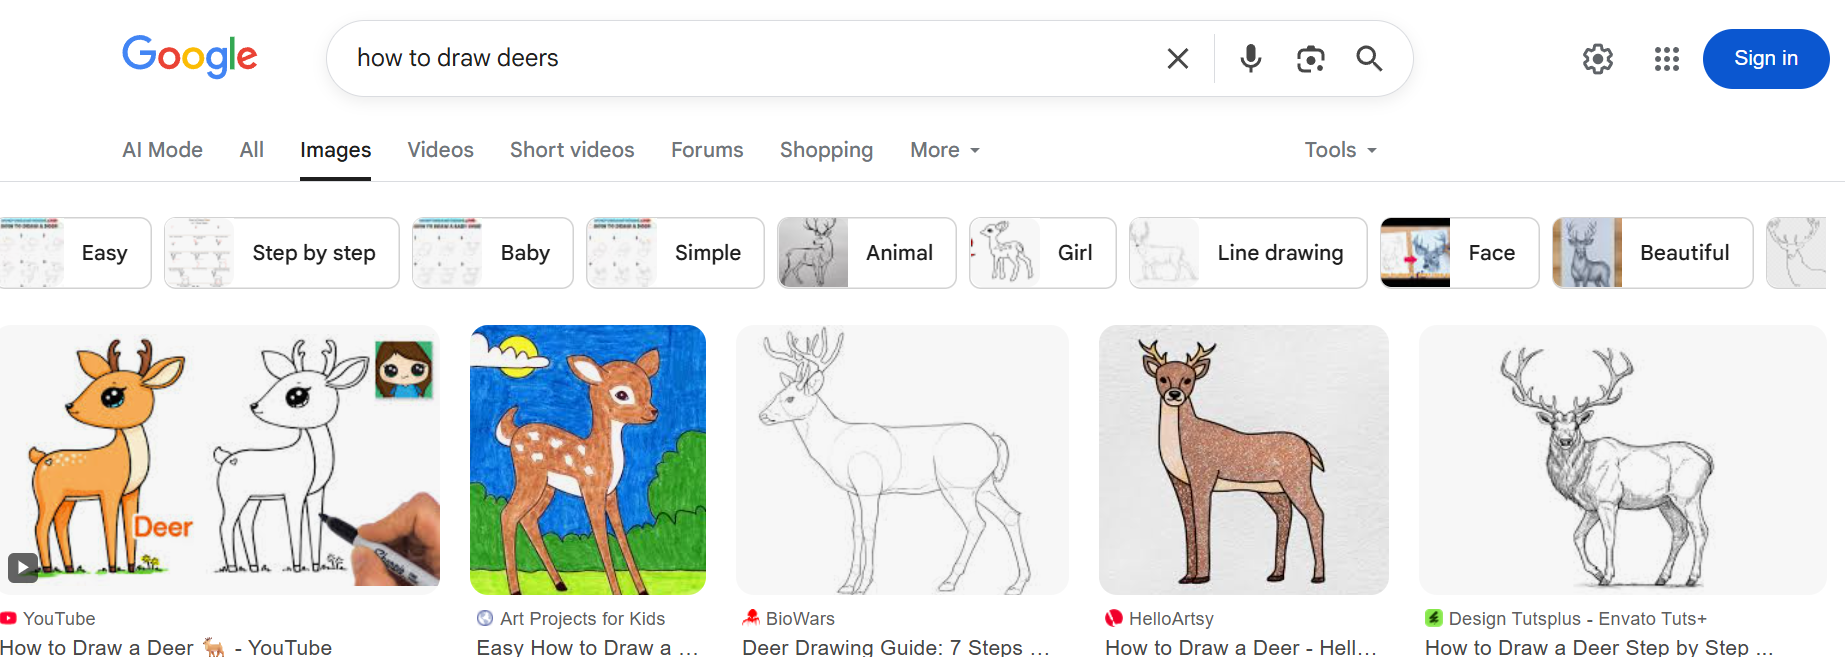This screenshot has width=1845, height=657.
Task: Open the BioWars deer sketch image
Action: [902, 460]
